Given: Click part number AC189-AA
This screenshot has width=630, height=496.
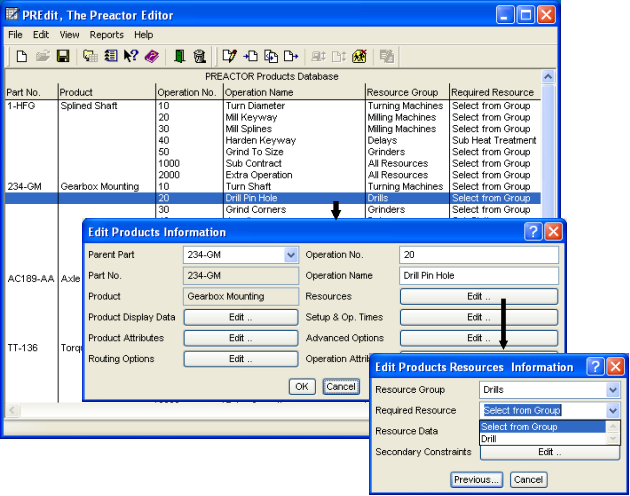Looking at the screenshot, I should (x=31, y=279).
